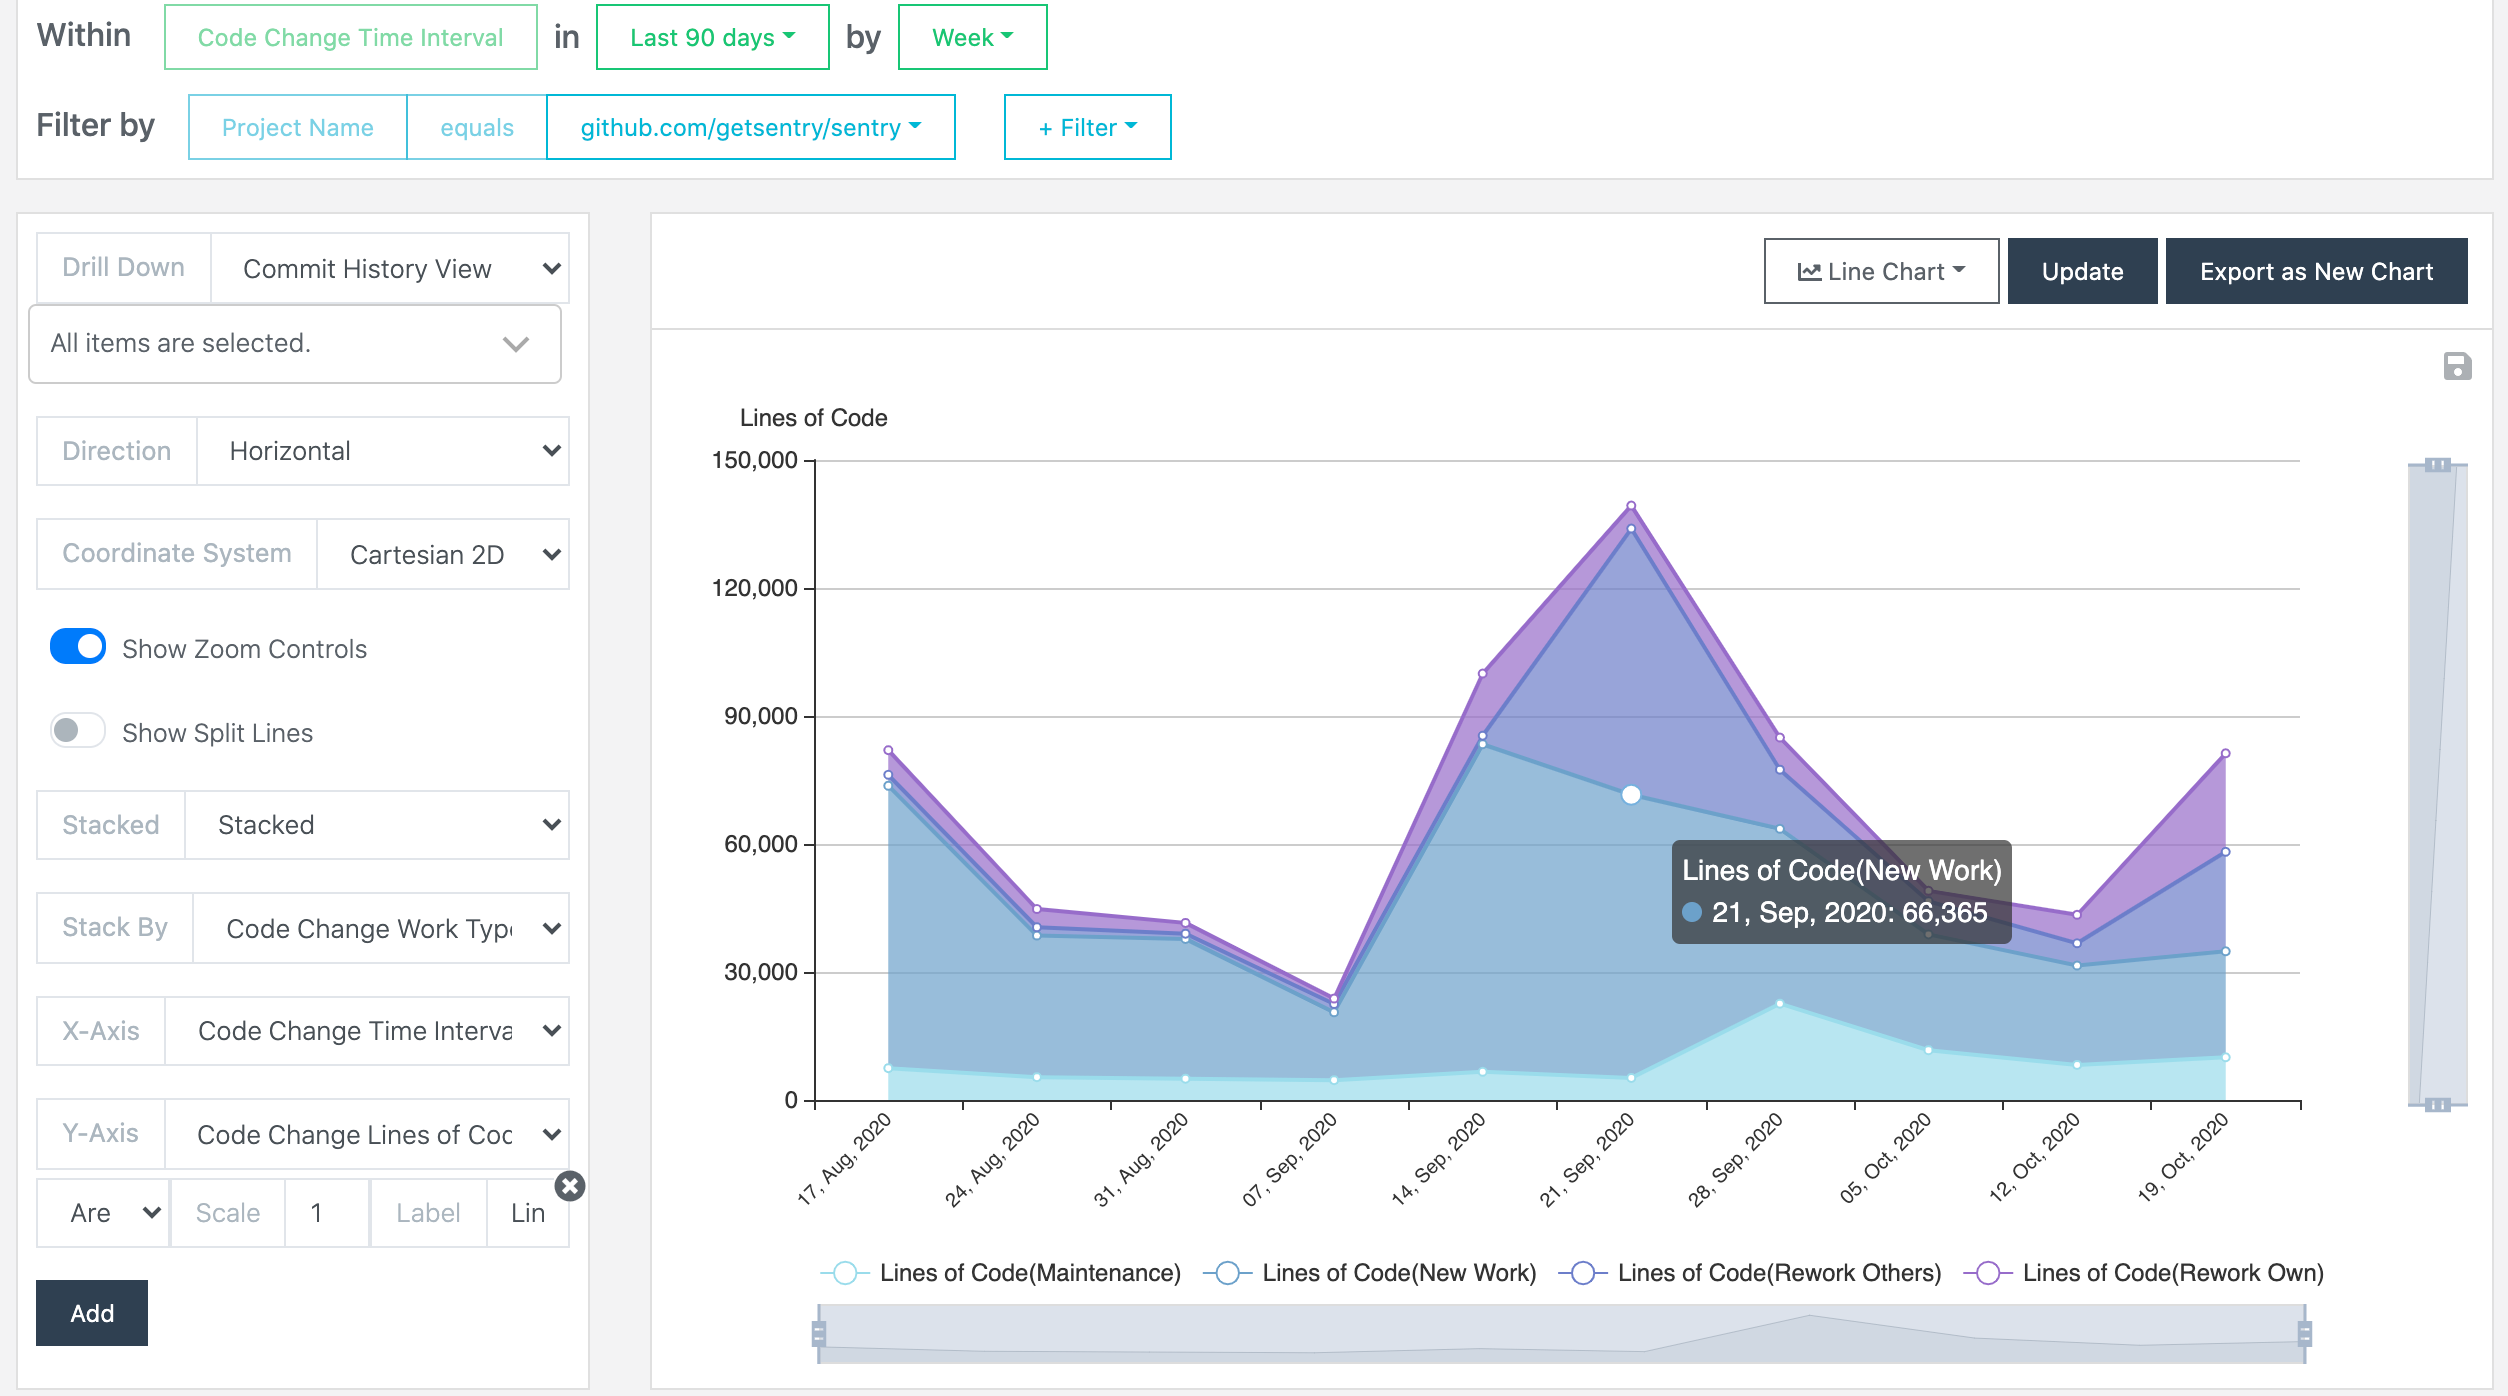Click the top vertical zoom handle

pos(2438,465)
